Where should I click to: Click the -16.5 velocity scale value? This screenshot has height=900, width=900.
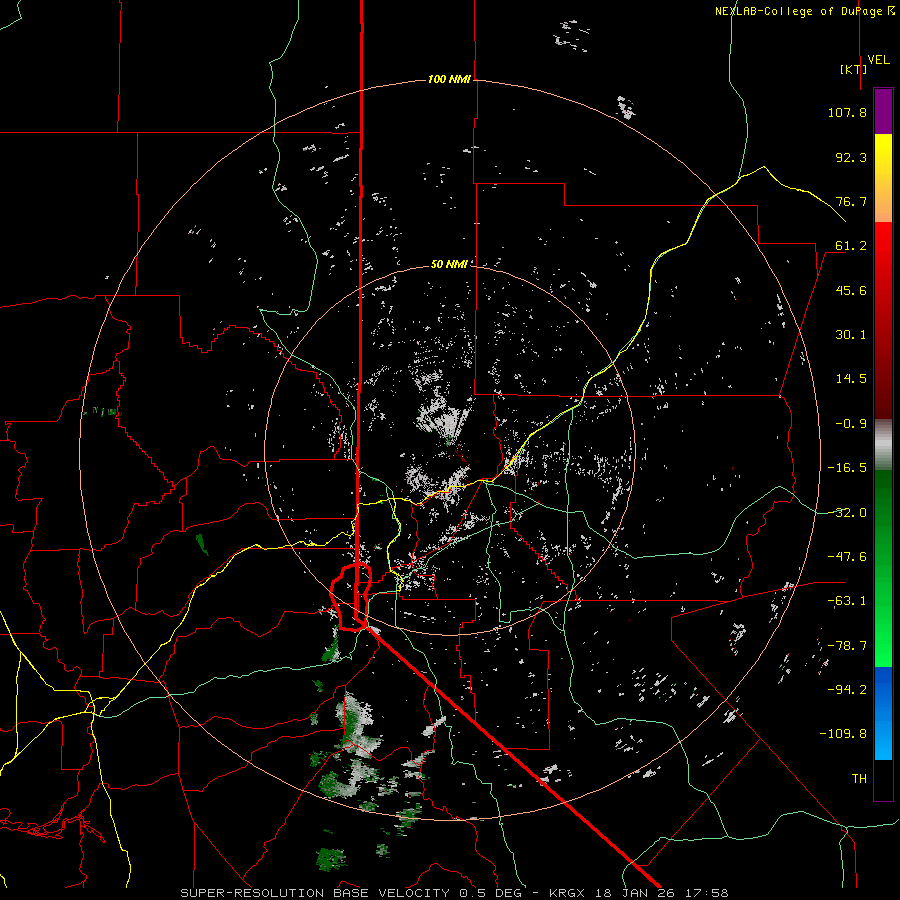[847, 468]
